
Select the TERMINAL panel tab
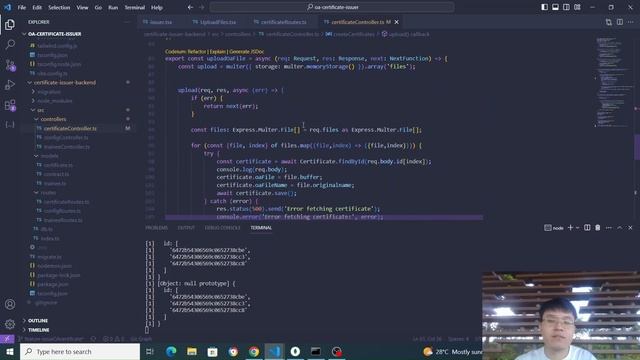pos(261,228)
